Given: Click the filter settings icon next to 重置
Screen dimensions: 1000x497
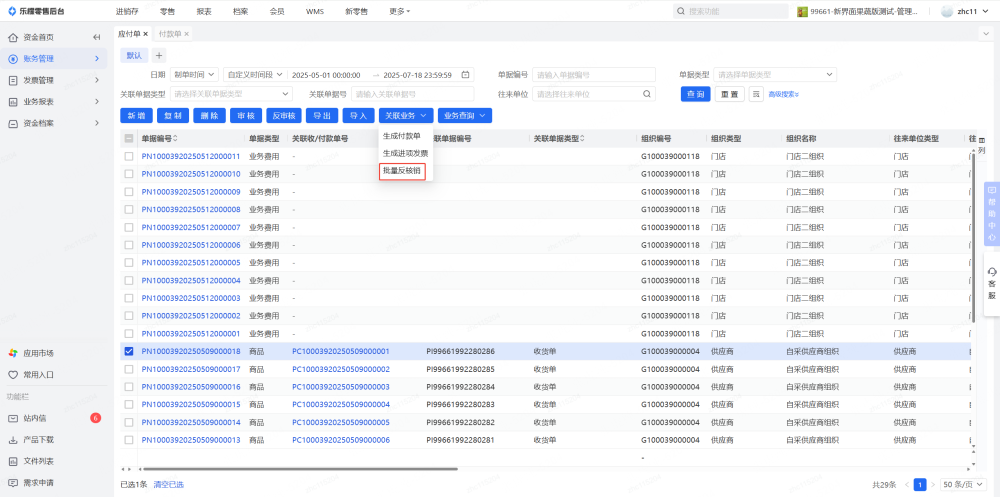Looking at the screenshot, I should [756, 94].
